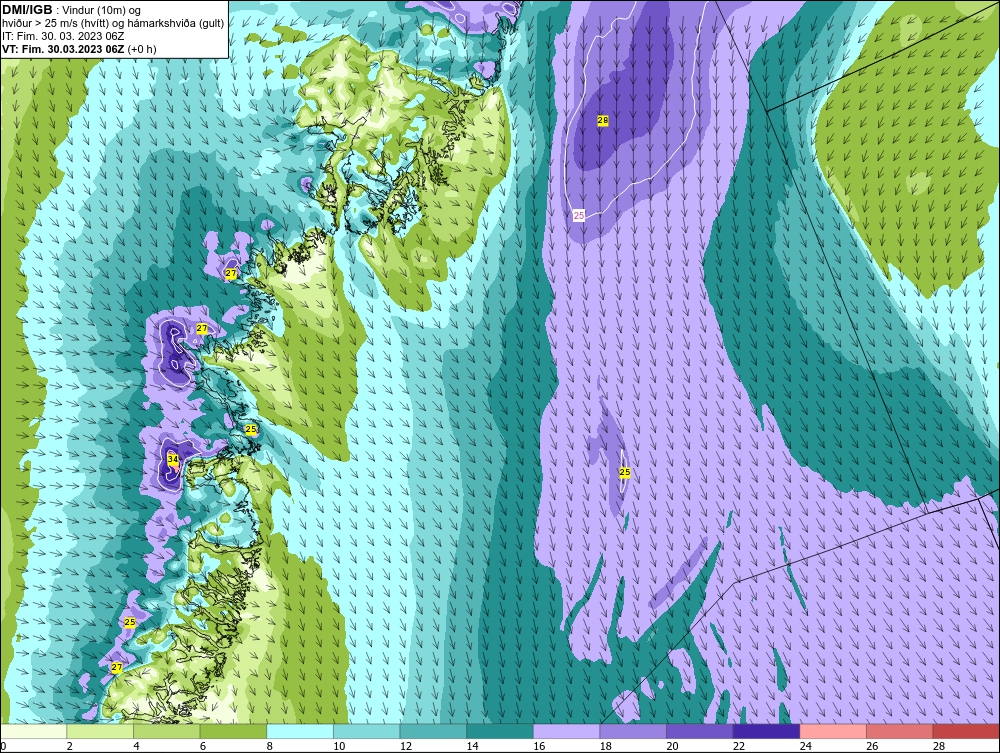Click the legend tick label 28 on the color scale
Viewport: 1000px width, 753px height.
tap(939, 746)
